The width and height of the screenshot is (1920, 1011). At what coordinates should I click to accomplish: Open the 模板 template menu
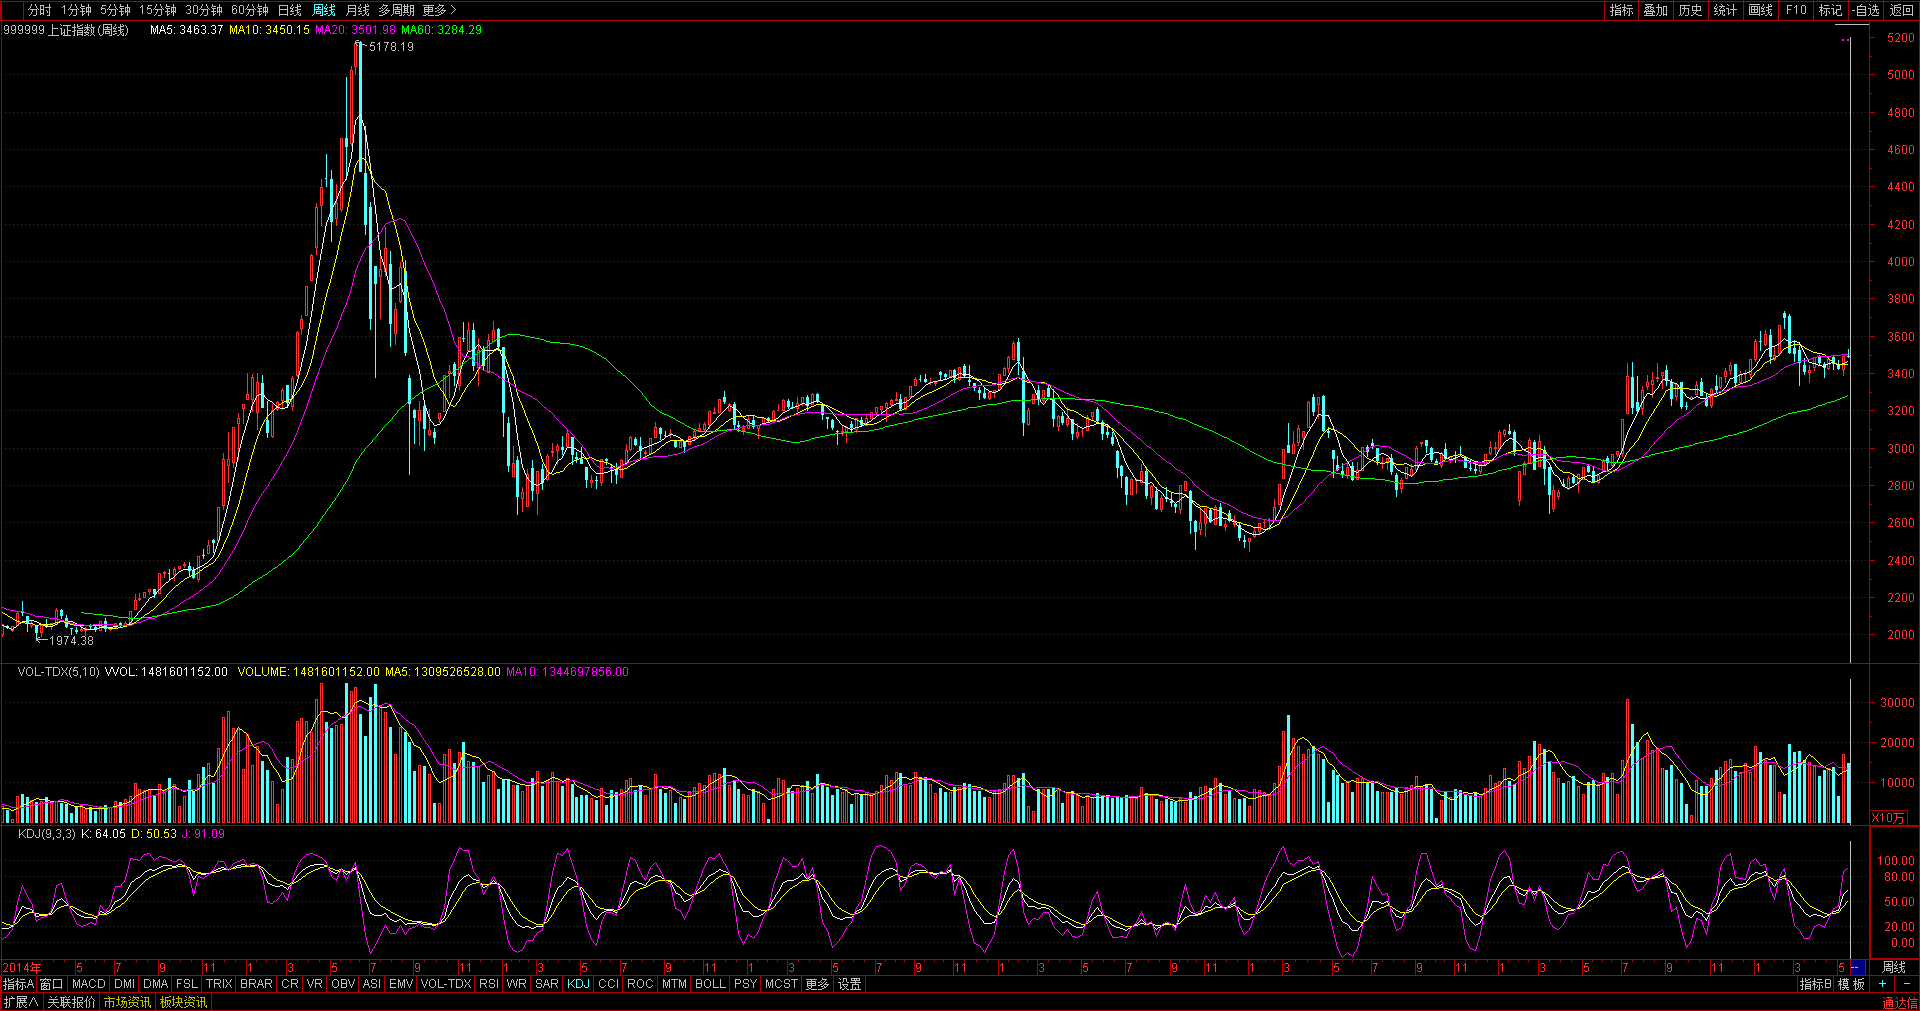click(x=1851, y=984)
